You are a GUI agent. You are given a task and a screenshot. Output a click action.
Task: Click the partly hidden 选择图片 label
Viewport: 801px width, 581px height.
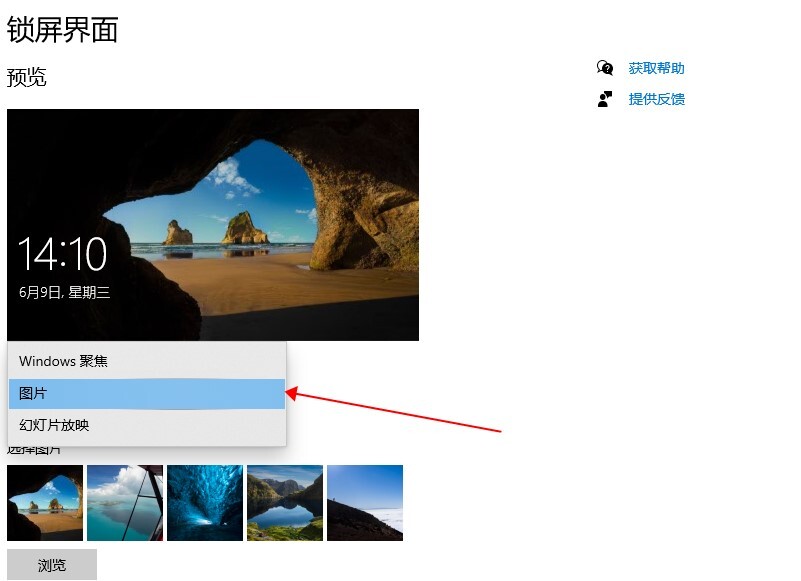pos(34,450)
